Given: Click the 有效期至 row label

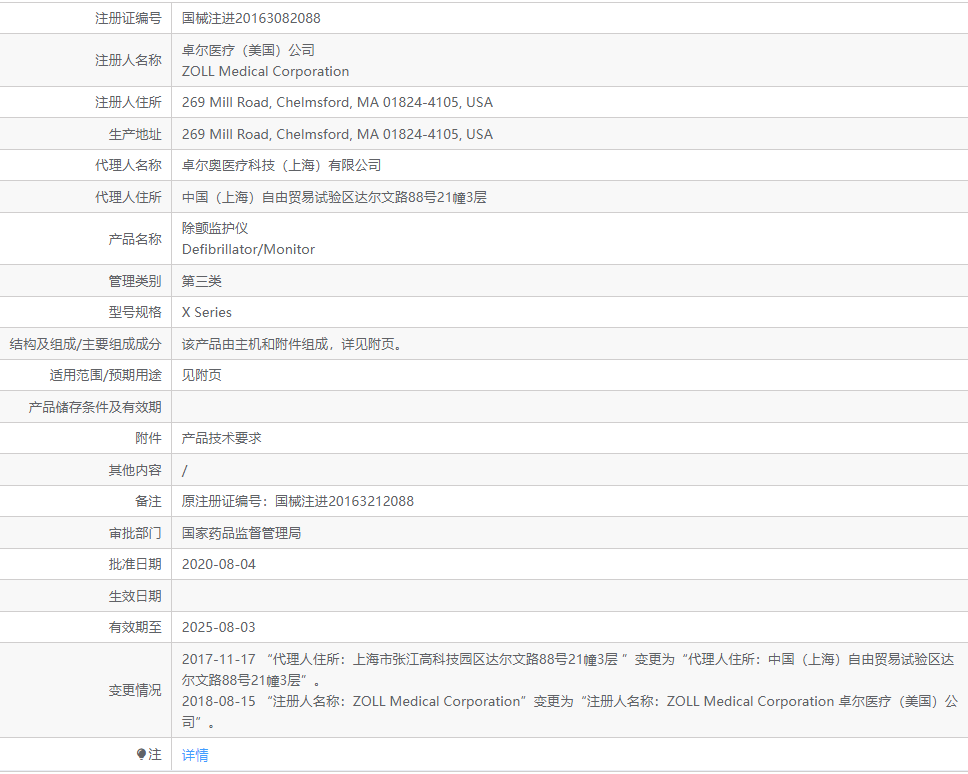Looking at the screenshot, I should 135,627.
